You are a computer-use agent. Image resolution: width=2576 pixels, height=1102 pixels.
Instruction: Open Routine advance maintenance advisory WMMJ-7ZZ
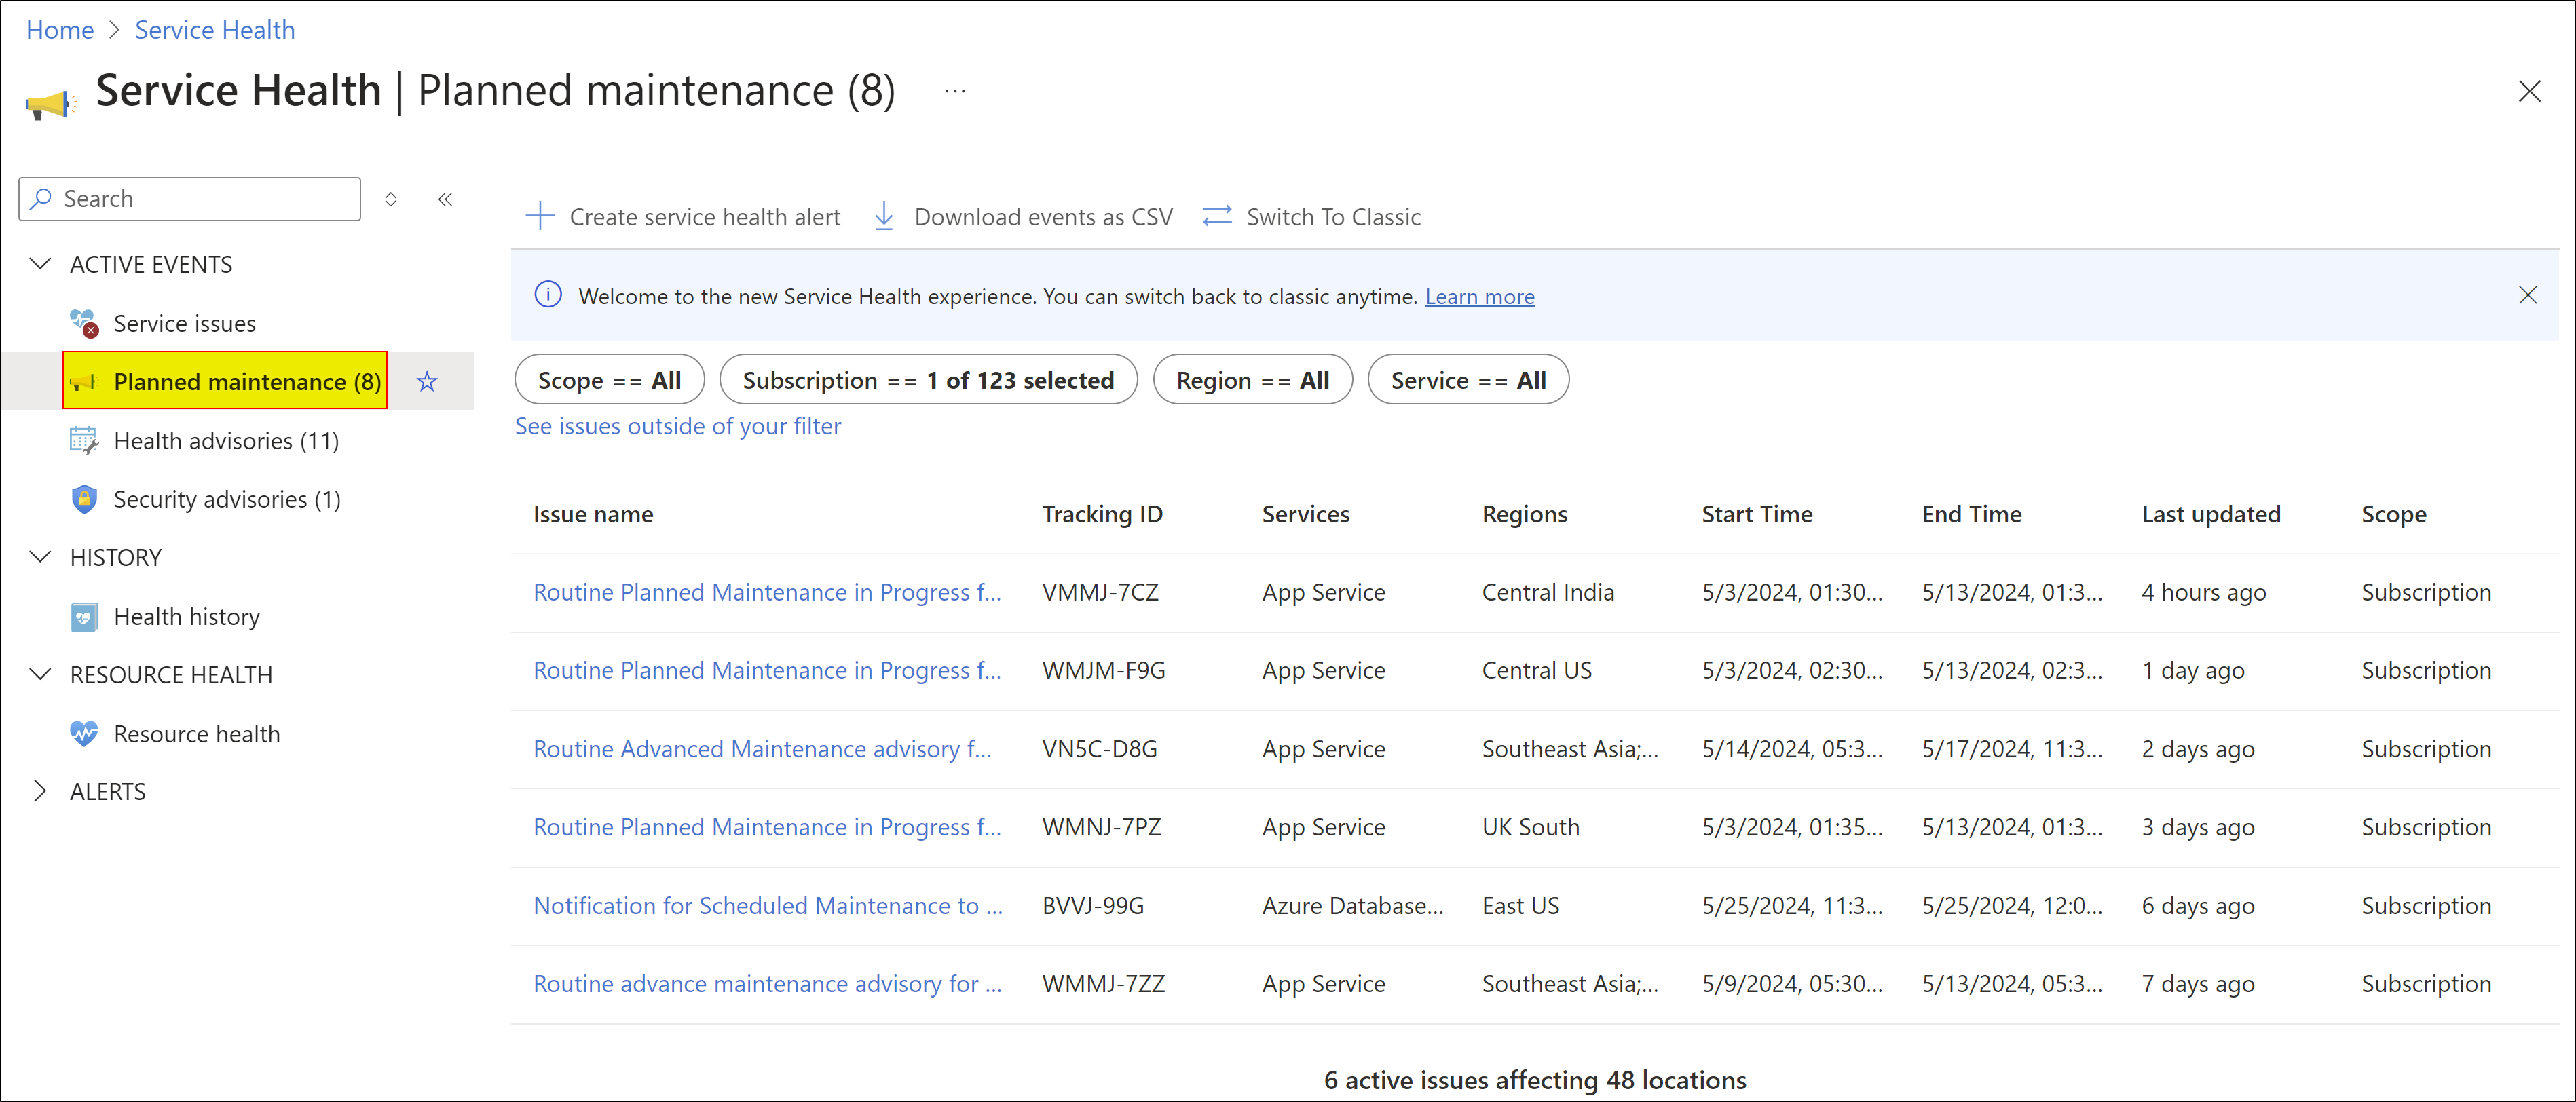pos(767,984)
